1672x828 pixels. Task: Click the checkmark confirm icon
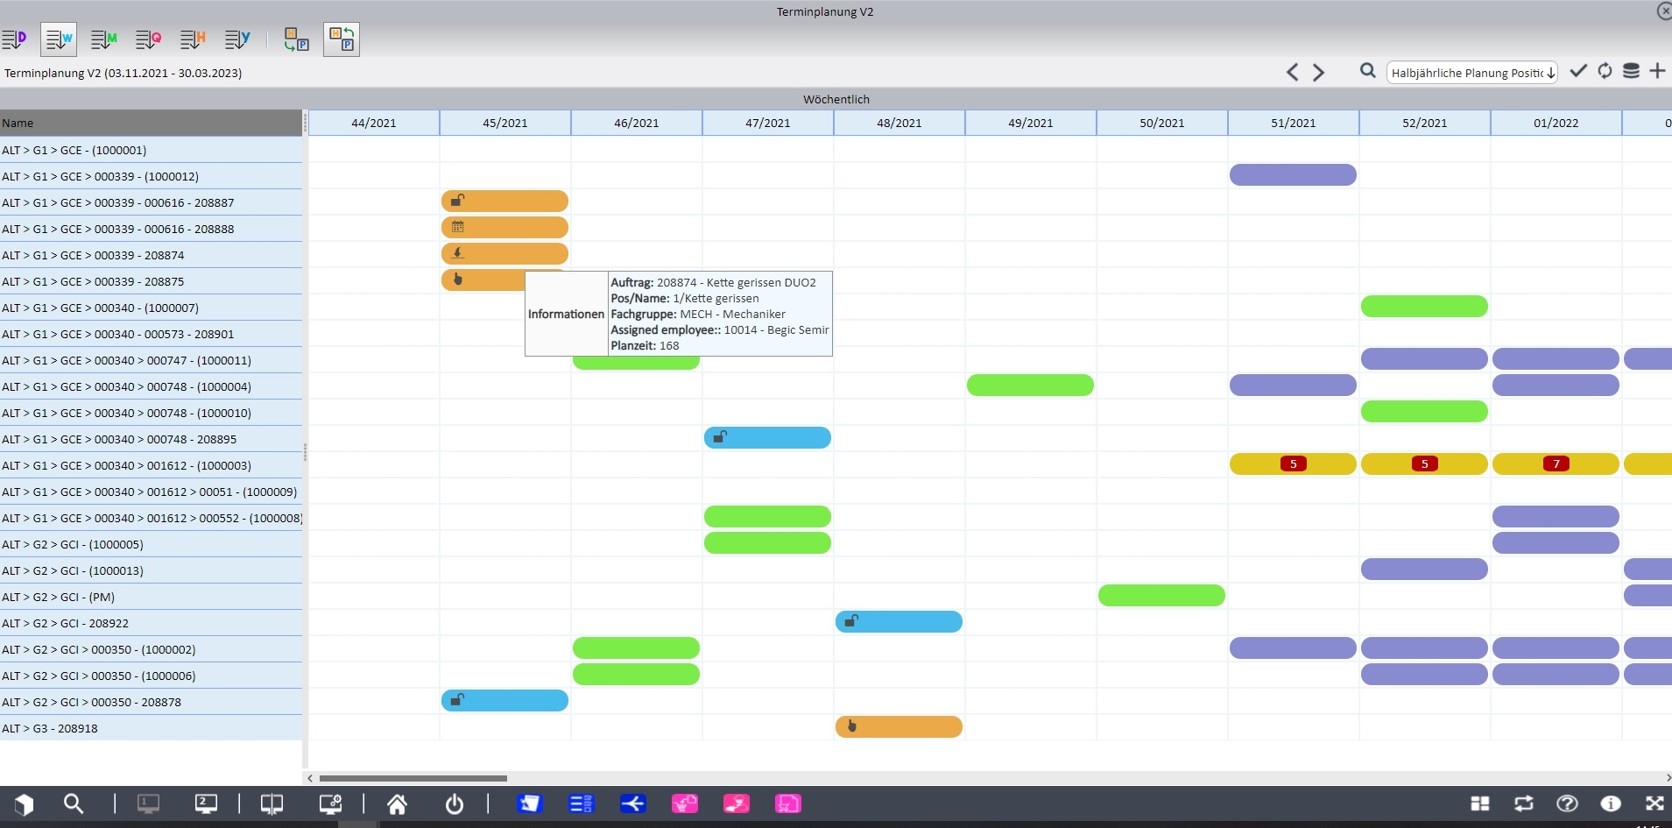point(1578,71)
